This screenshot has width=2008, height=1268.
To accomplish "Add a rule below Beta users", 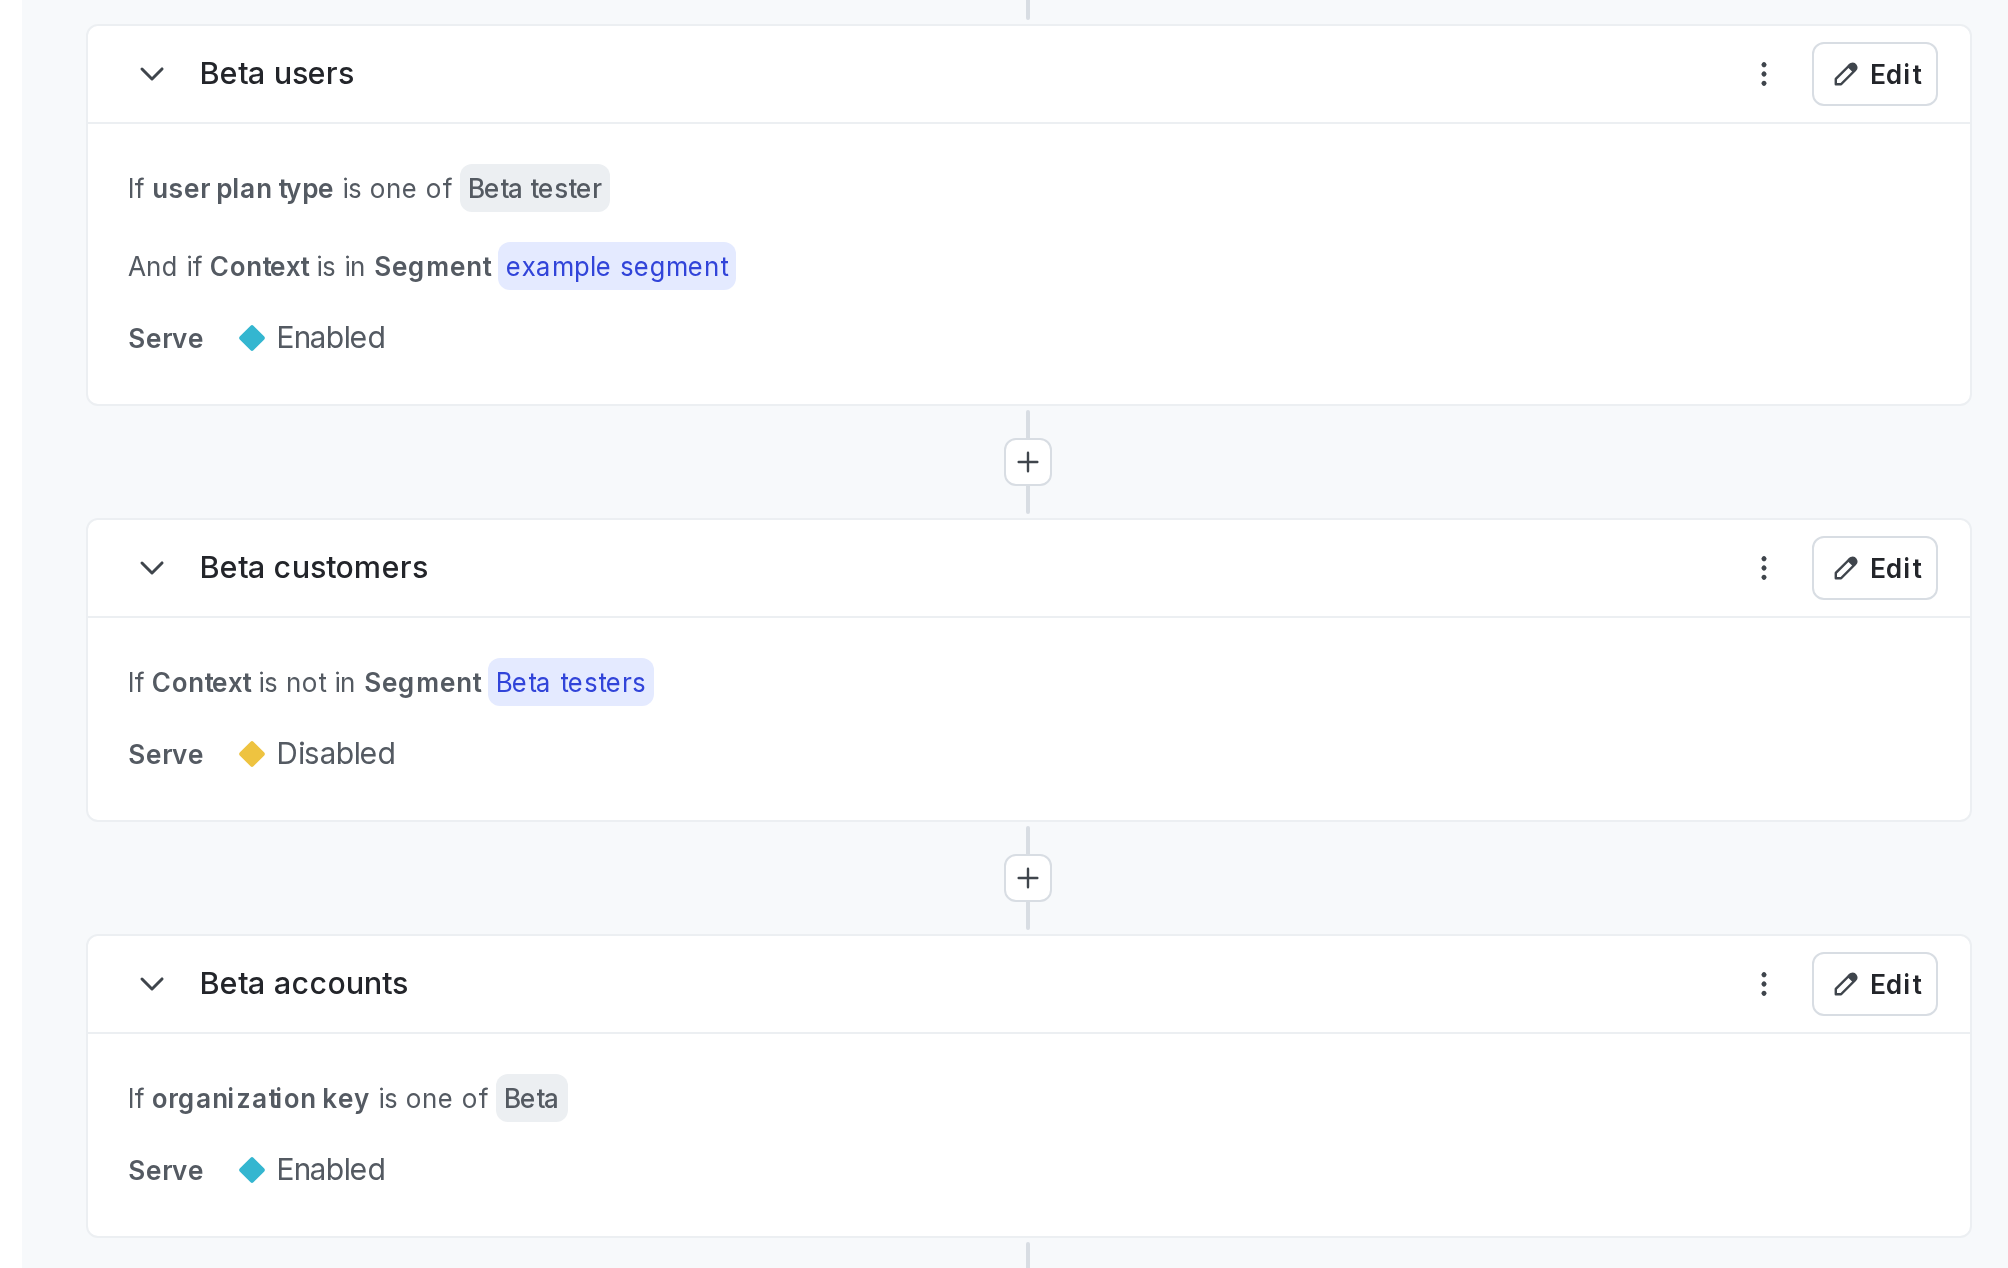I will (1028, 462).
